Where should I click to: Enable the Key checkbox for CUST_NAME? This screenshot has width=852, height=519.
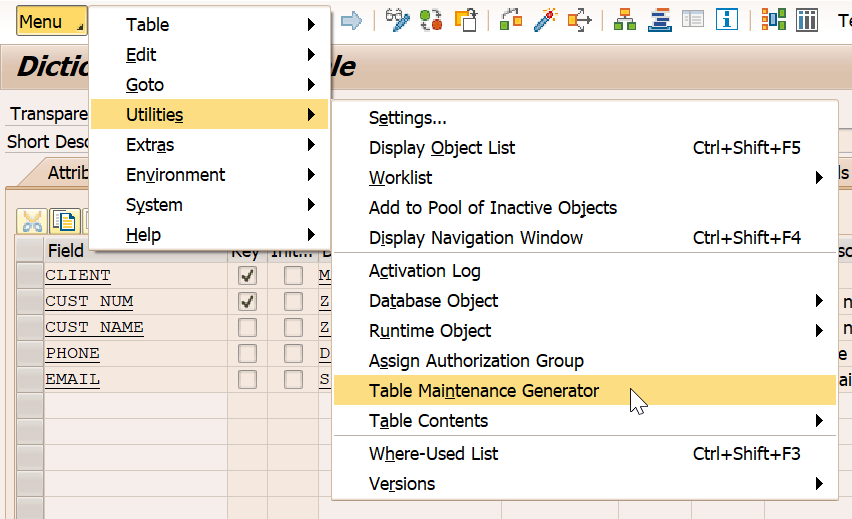(x=247, y=328)
